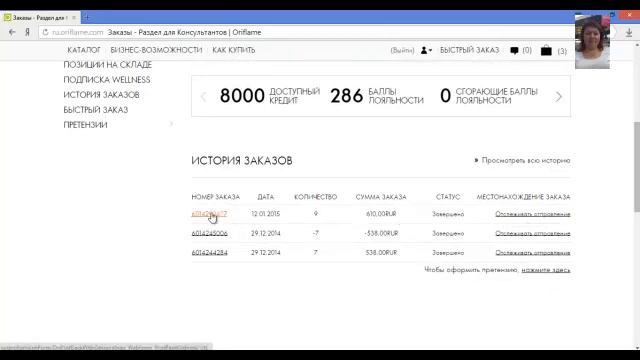The width and height of the screenshot is (640, 360).
Task: Select ПОЗИЦИИ НА СКЛАДЕ in sidebar
Action: click(x=108, y=65)
